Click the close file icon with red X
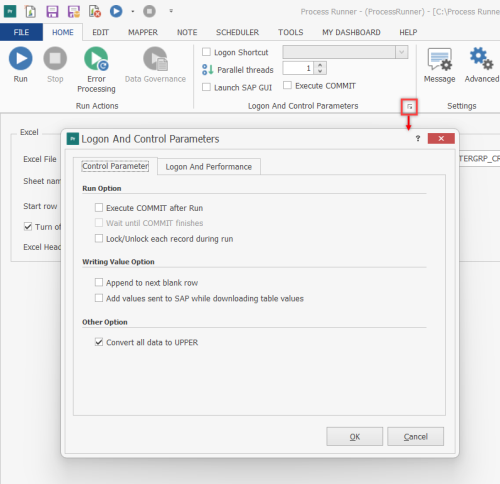The image size is (500, 484). tap(95, 11)
